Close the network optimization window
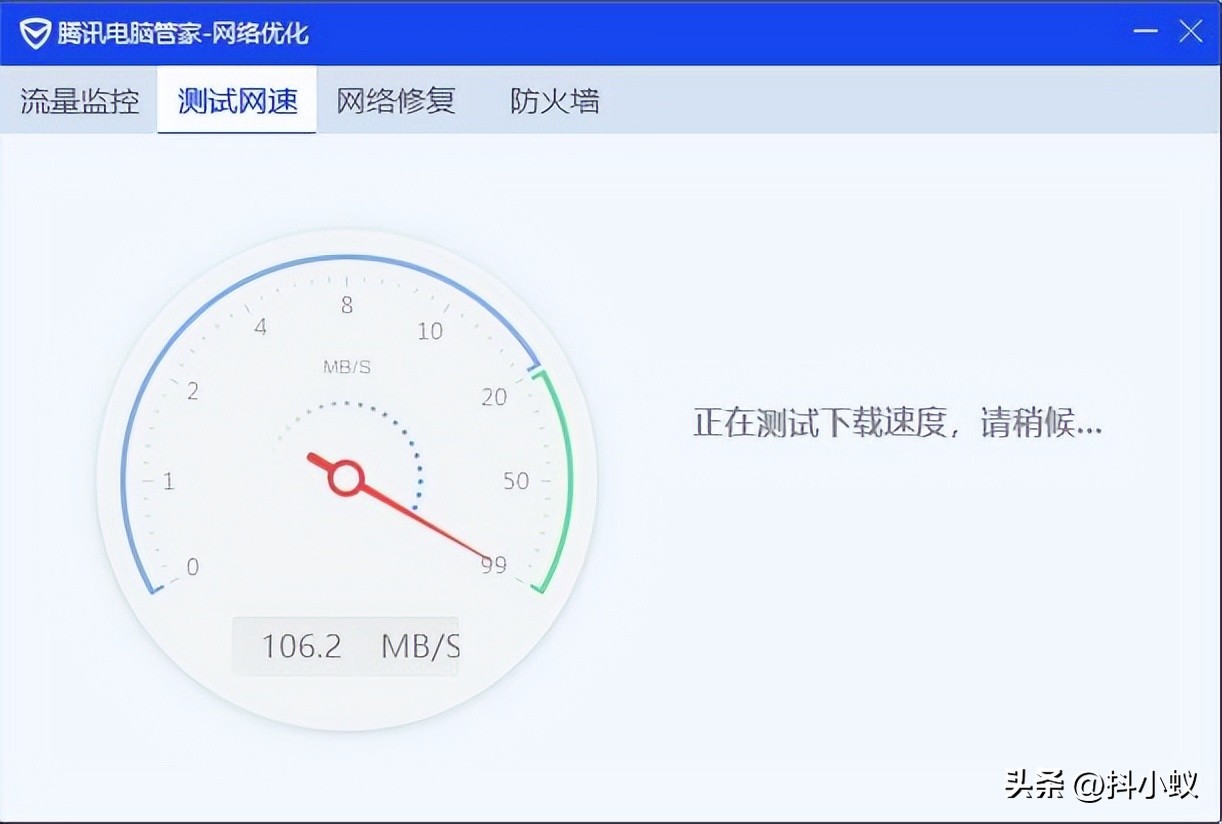1222x824 pixels. click(1190, 32)
